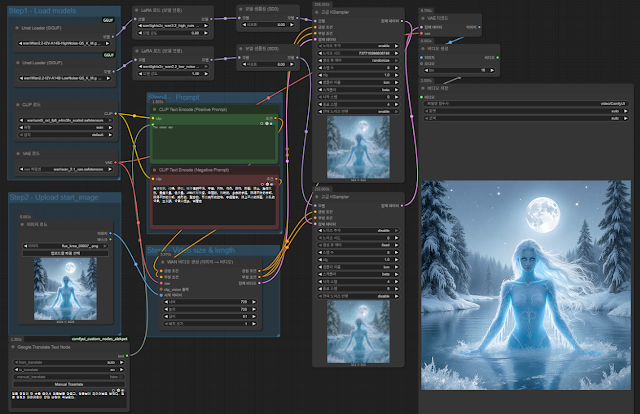Open the CLIP type dropdown set to wan

point(66,127)
